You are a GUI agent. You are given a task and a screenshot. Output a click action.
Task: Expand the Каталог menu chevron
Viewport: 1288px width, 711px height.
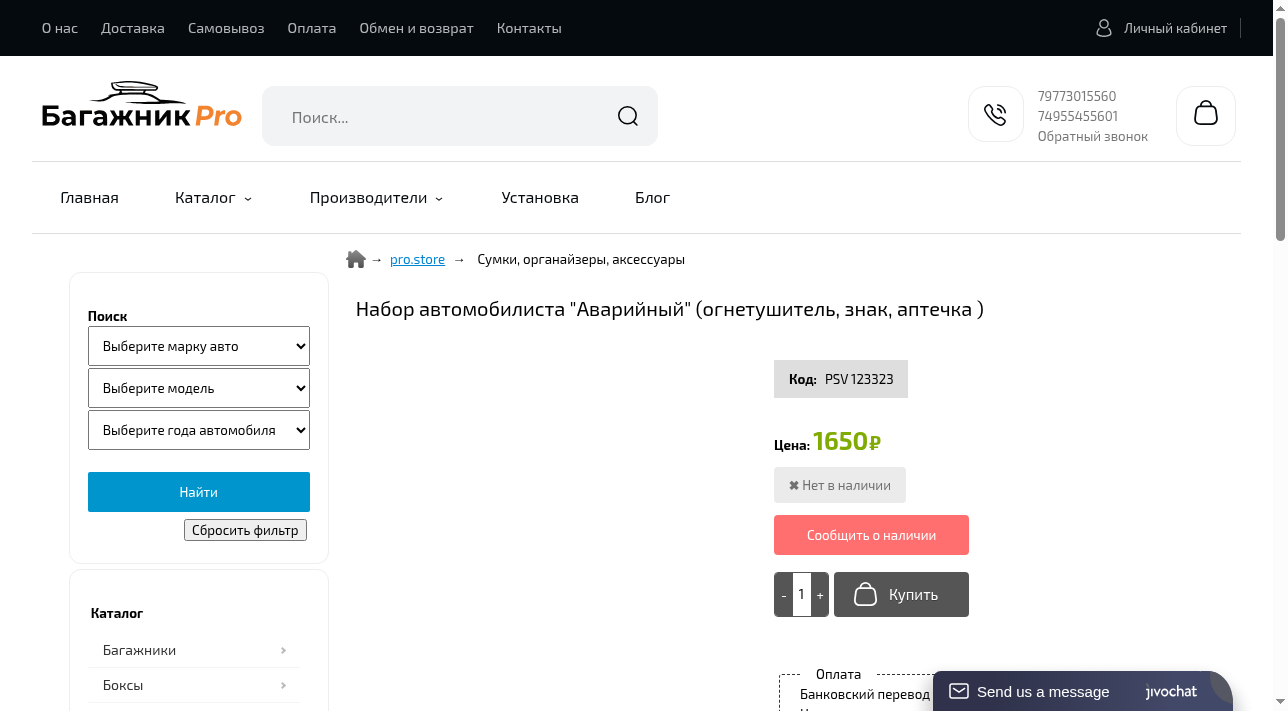tap(248, 199)
